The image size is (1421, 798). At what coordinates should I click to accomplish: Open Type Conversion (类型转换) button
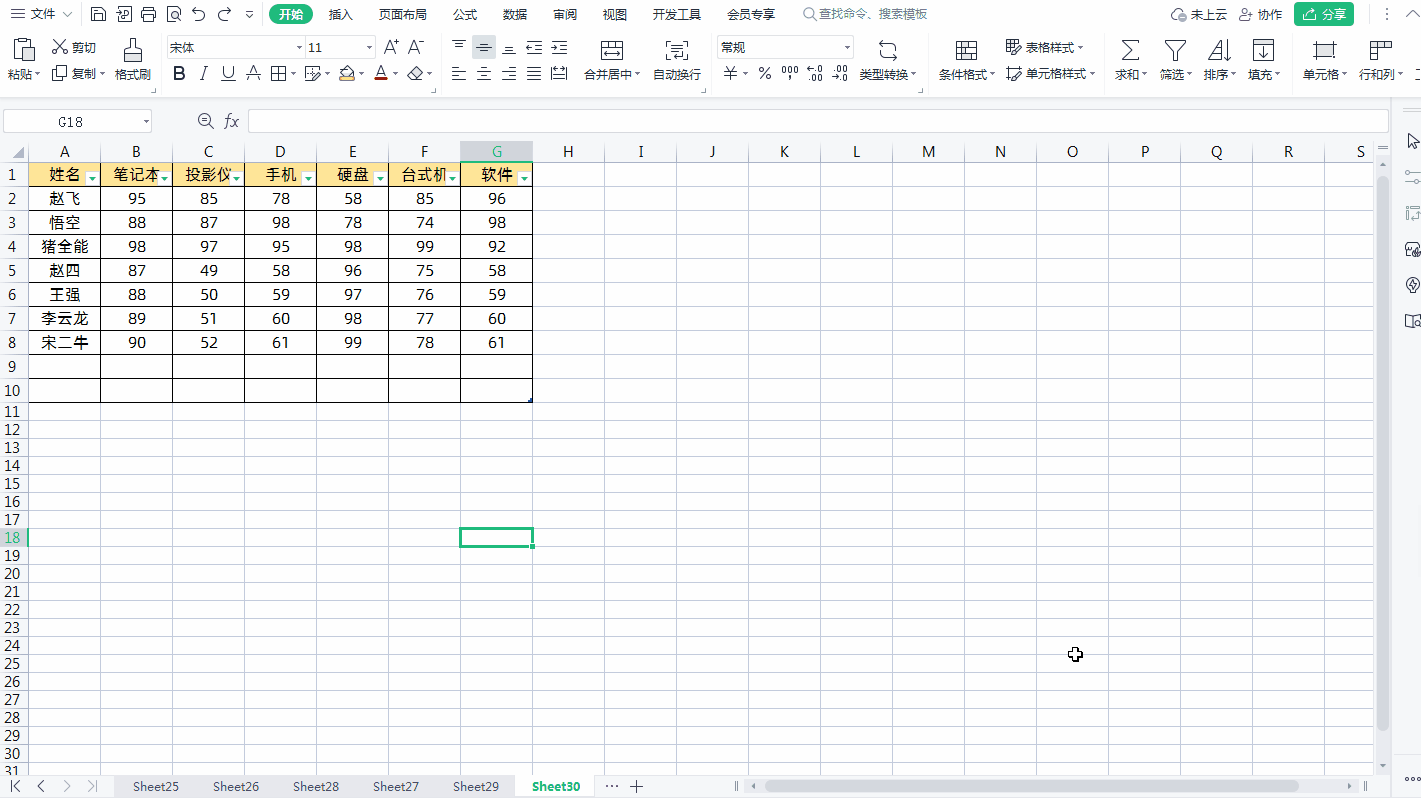click(x=888, y=60)
